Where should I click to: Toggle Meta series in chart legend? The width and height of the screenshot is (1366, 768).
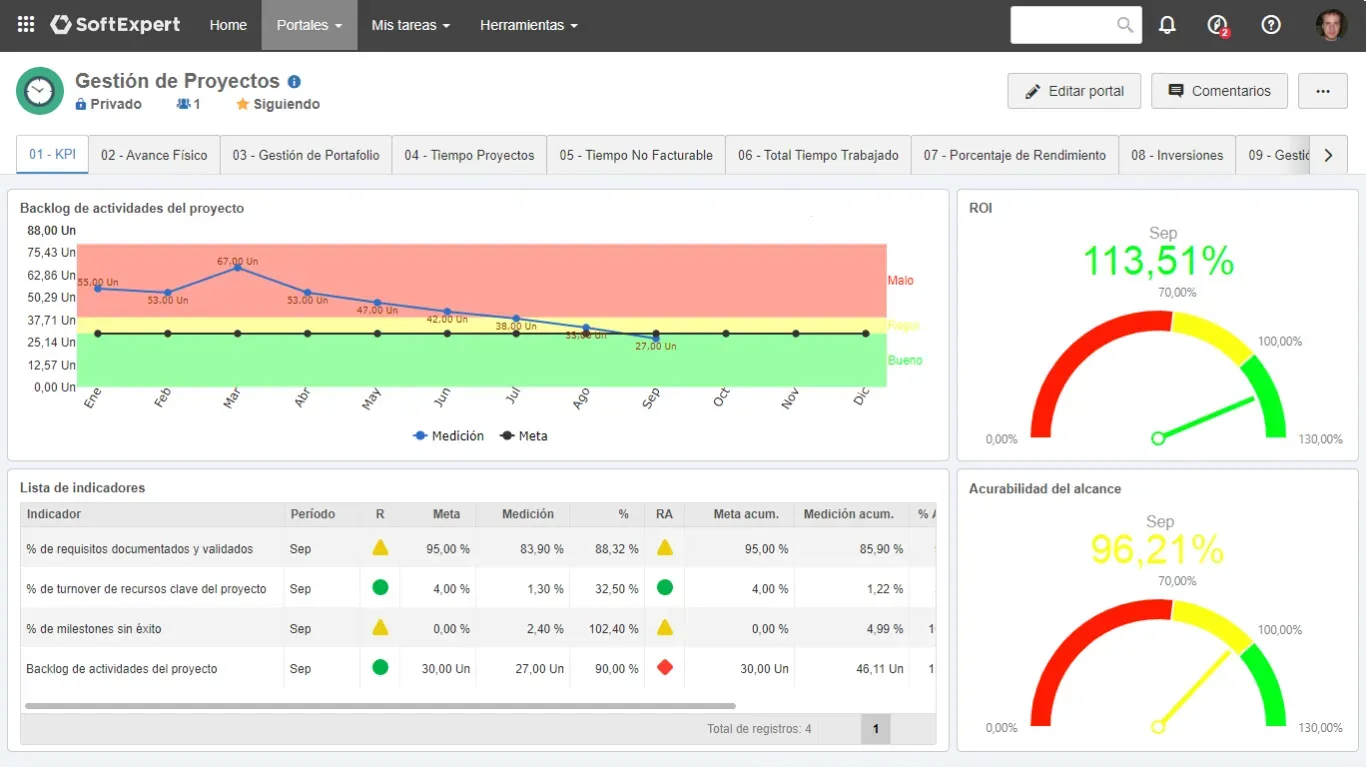point(523,436)
